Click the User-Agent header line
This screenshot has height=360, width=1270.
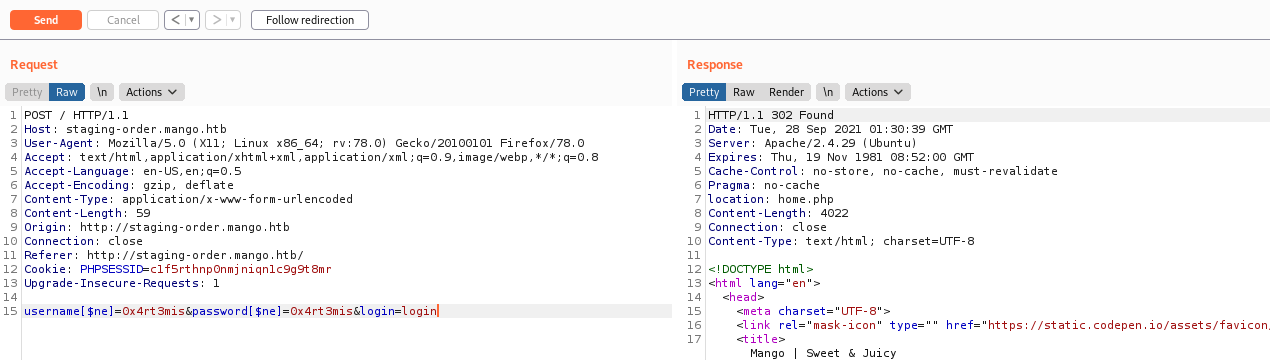(x=304, y=143)
